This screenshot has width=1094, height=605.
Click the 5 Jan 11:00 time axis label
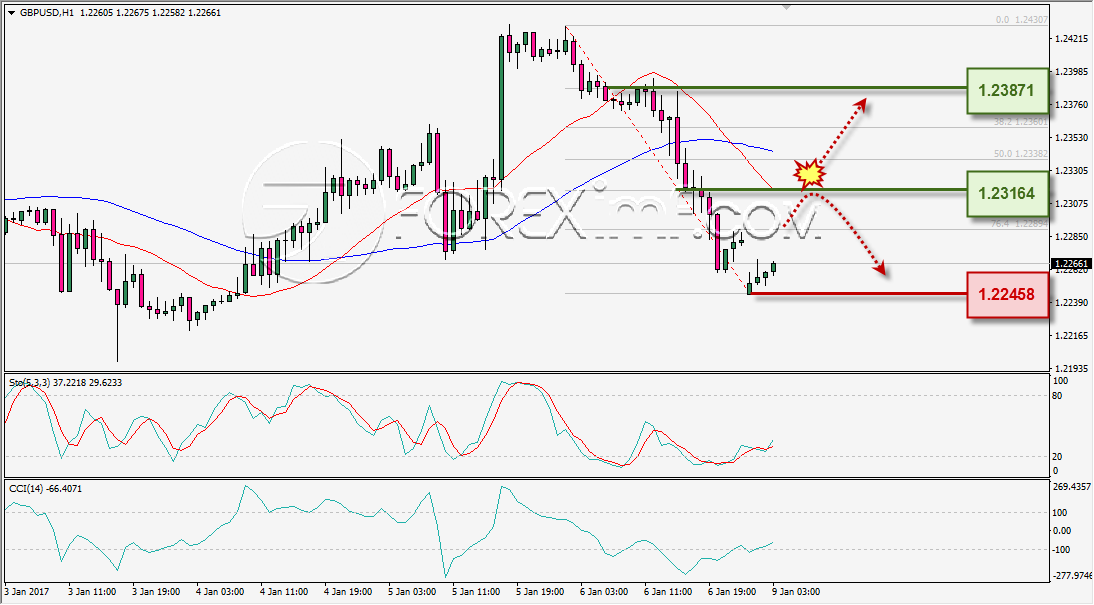[477, 592]
